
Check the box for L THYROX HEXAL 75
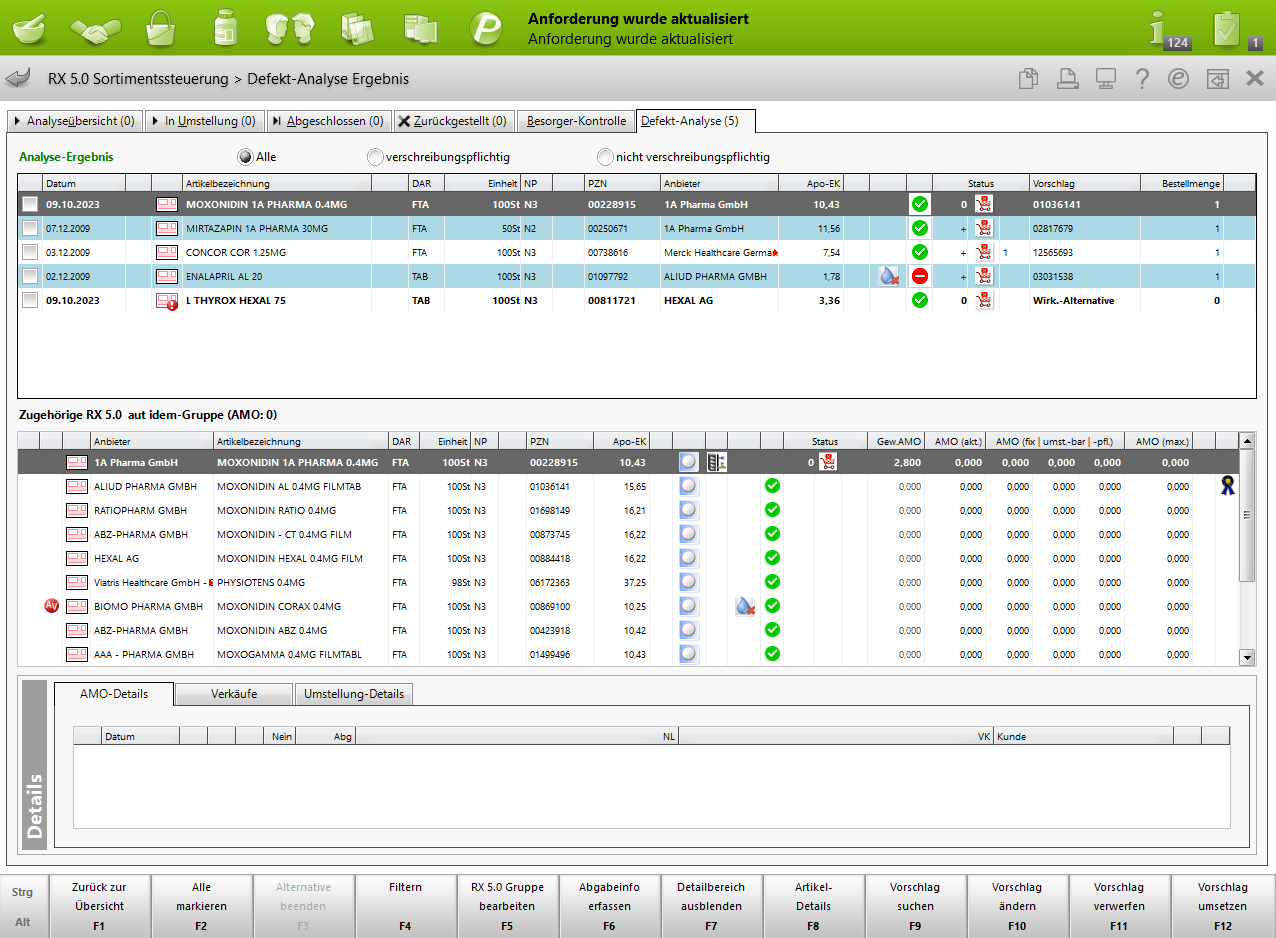(x=30, y=300)
